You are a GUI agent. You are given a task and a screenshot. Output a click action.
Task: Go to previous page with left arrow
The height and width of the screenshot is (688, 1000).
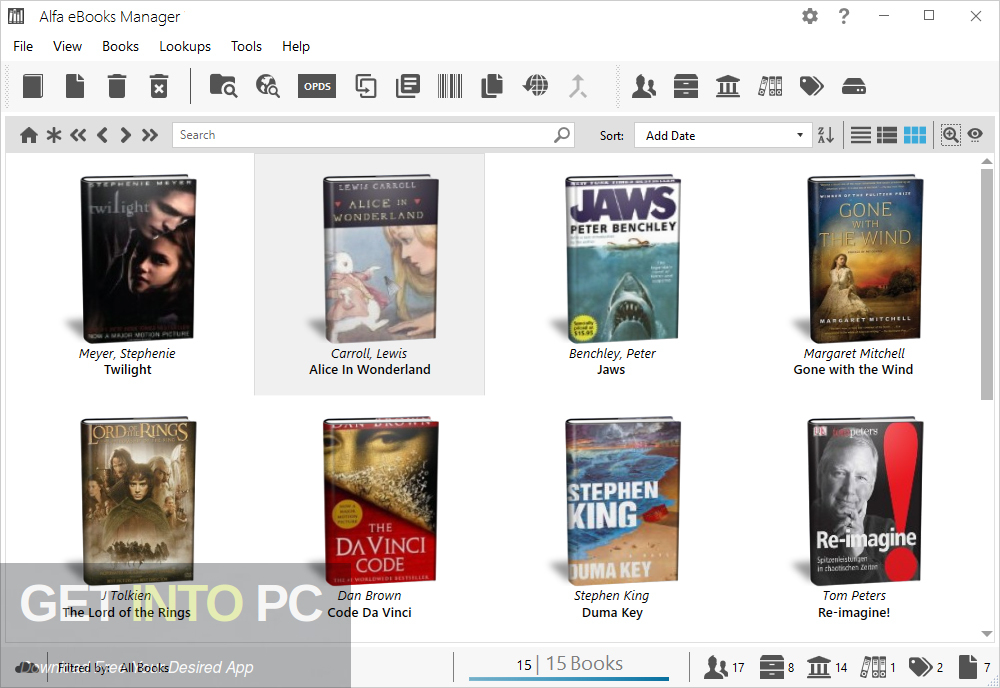(x=102, y=135)
